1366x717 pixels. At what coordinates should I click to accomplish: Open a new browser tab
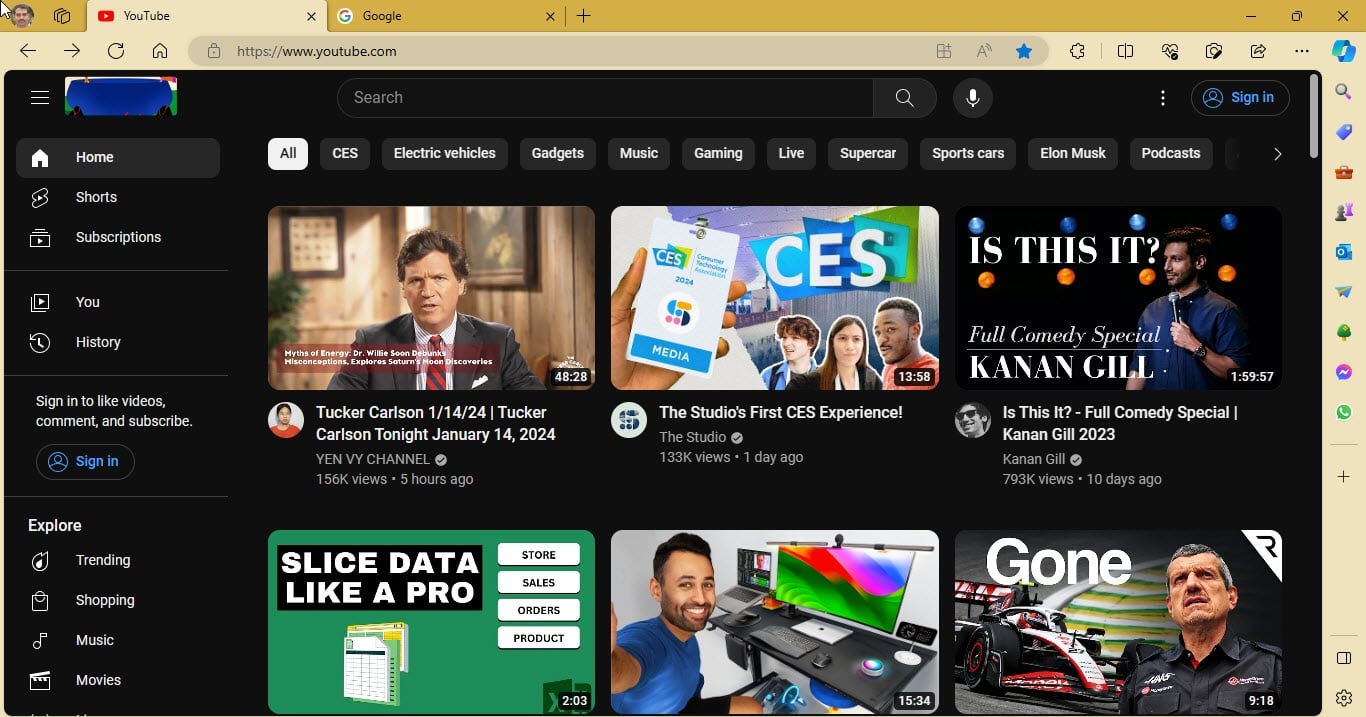point(584,16)
